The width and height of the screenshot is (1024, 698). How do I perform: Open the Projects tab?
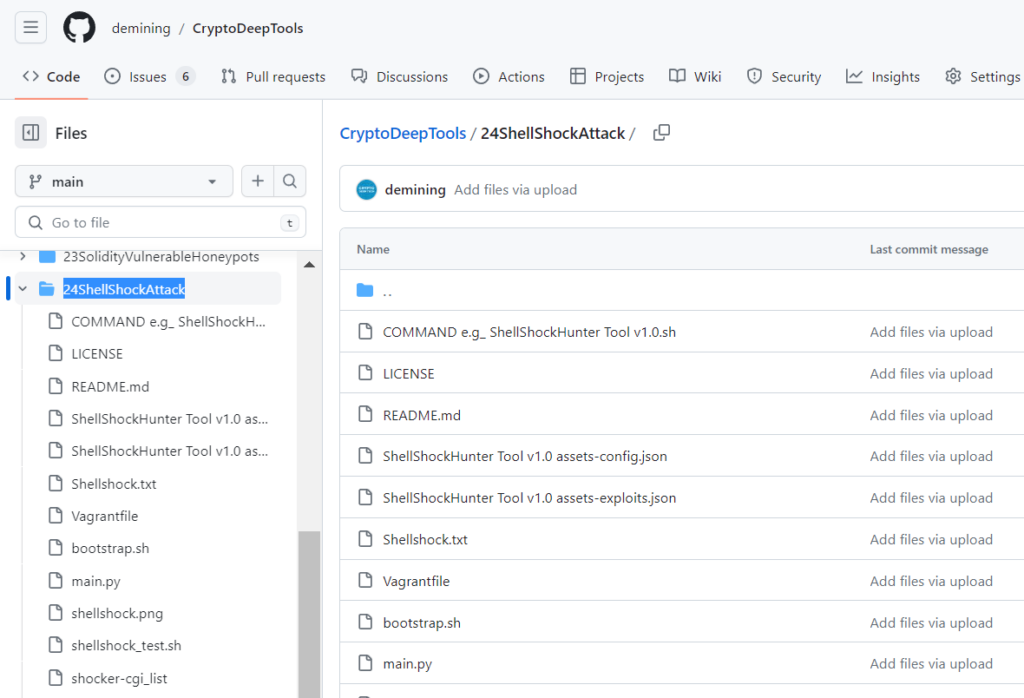tap(607, 76)
